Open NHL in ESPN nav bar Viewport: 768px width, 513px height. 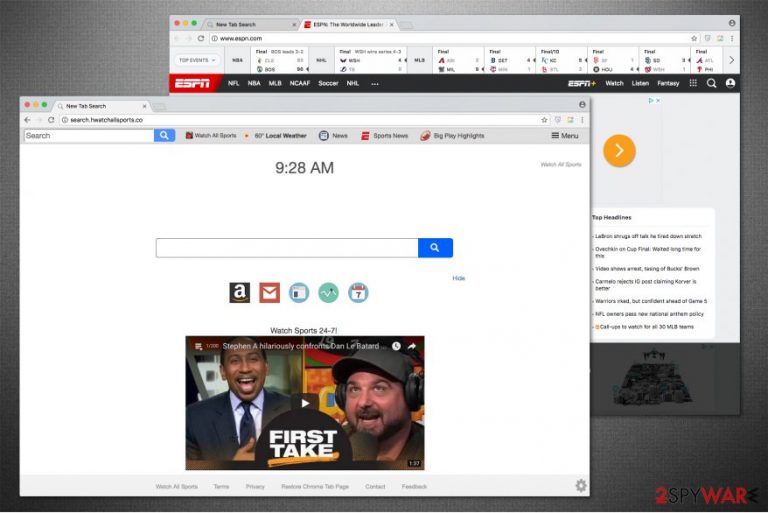pyautogui.click(x=353, y=84)
